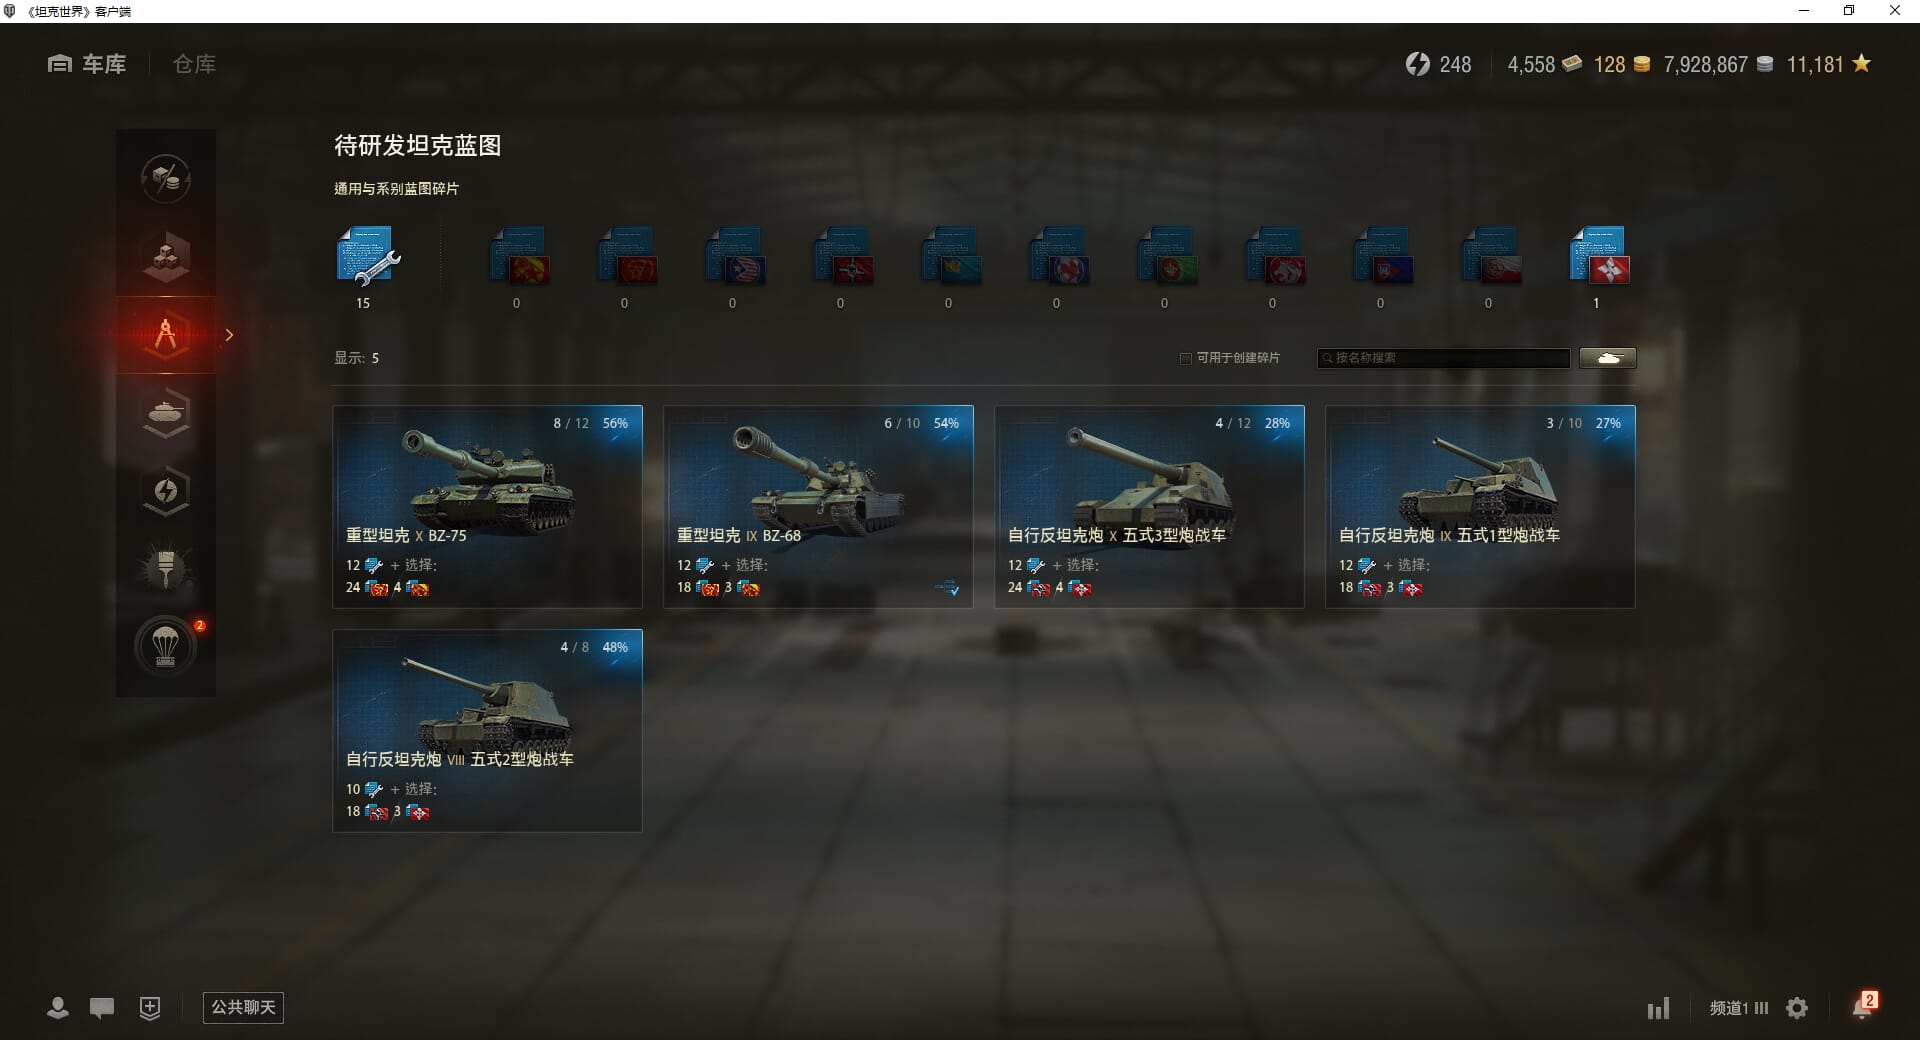
Task: Click the universal blueprint fragment wrench icon
Action: [366, 256]
